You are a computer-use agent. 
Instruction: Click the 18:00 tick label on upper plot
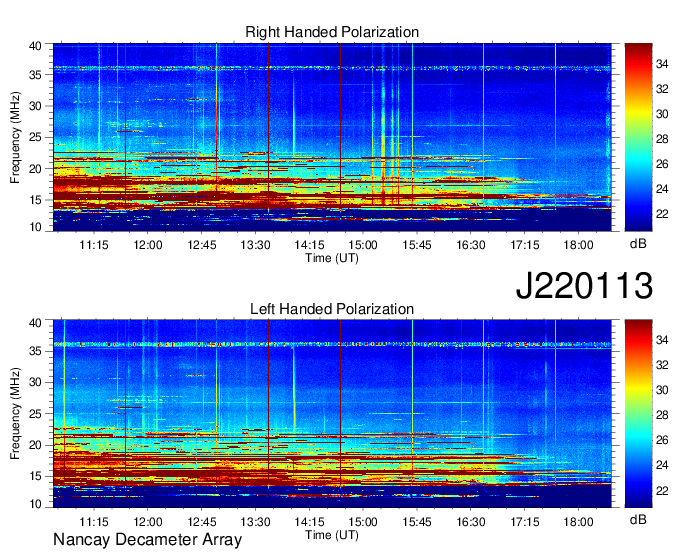point(579,245)
